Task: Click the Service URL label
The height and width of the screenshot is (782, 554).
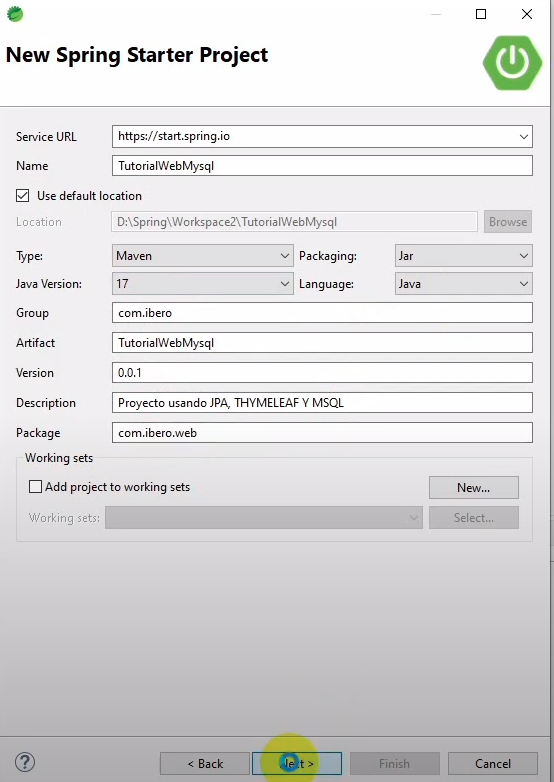Action: (x=46, y=137)
